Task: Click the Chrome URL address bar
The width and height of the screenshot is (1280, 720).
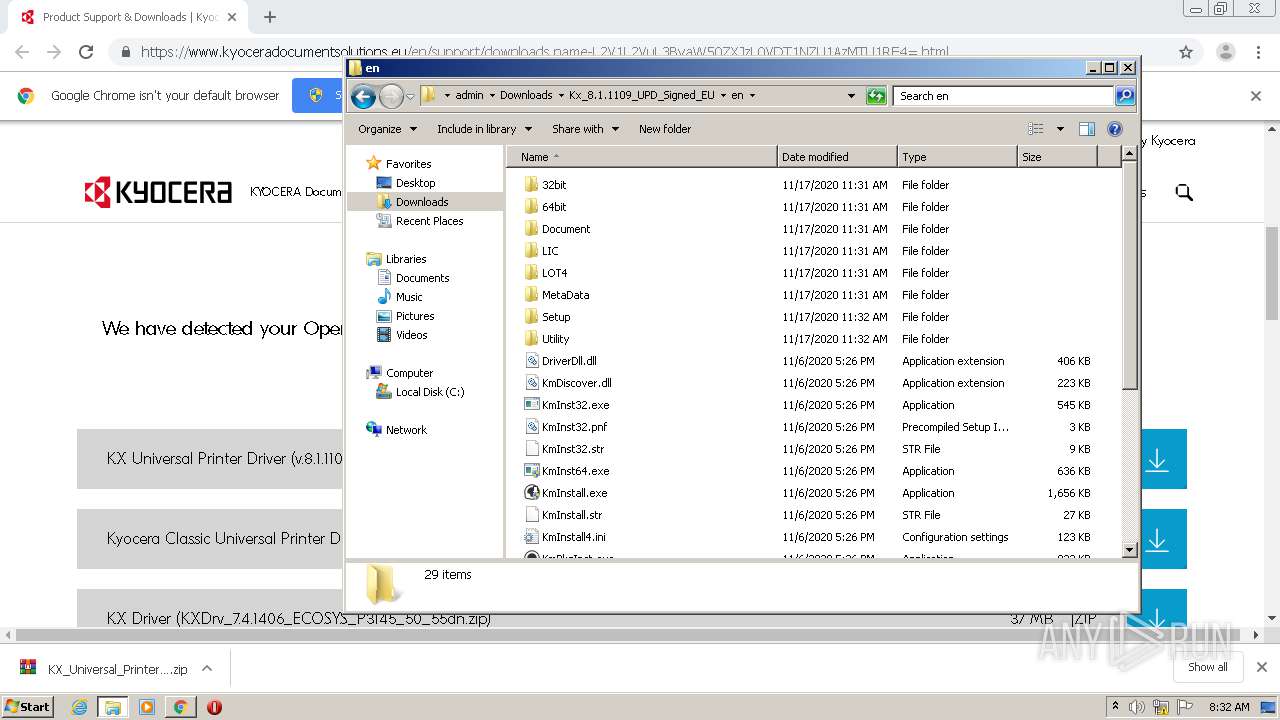Action: point(640,52)
